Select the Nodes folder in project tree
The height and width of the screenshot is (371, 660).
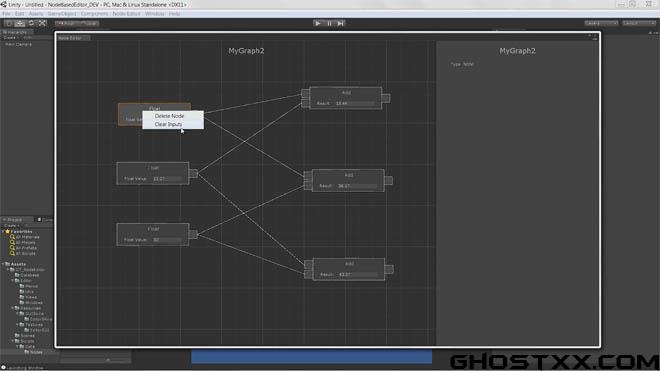tap(36, 352)
